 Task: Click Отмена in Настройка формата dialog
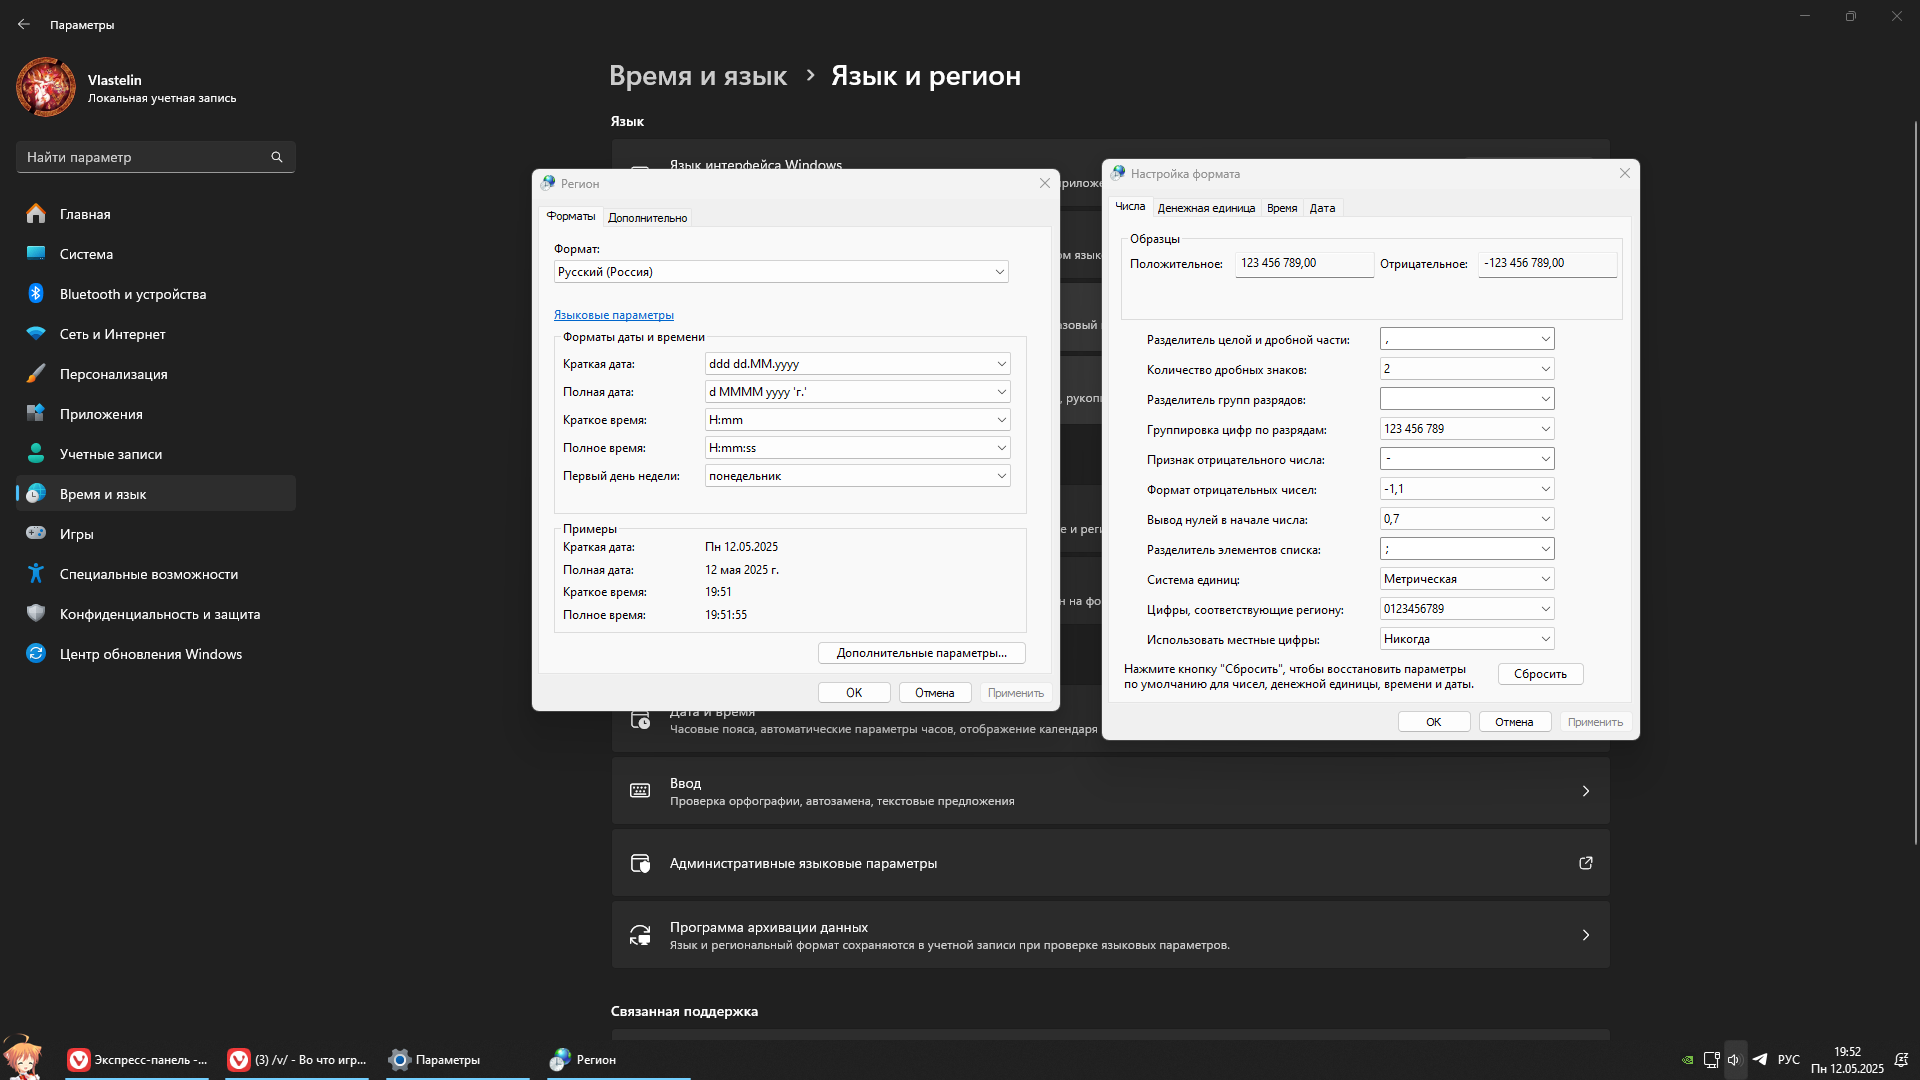coord(1514,722)
